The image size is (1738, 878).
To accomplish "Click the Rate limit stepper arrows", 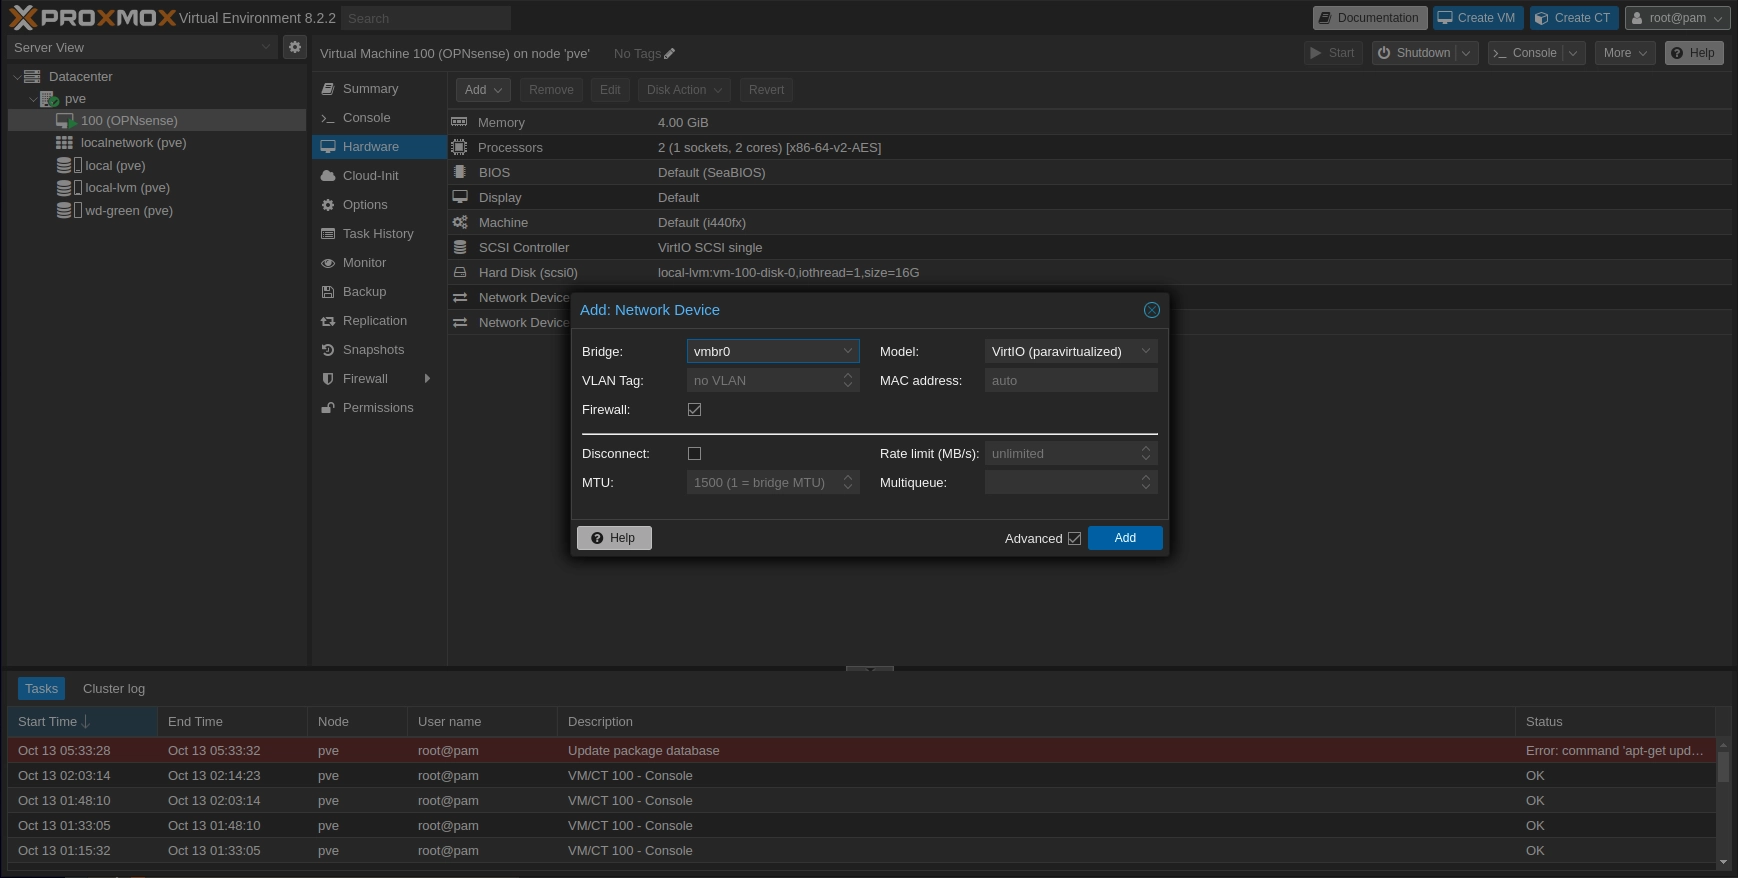I will click(x=1146, y=454).
